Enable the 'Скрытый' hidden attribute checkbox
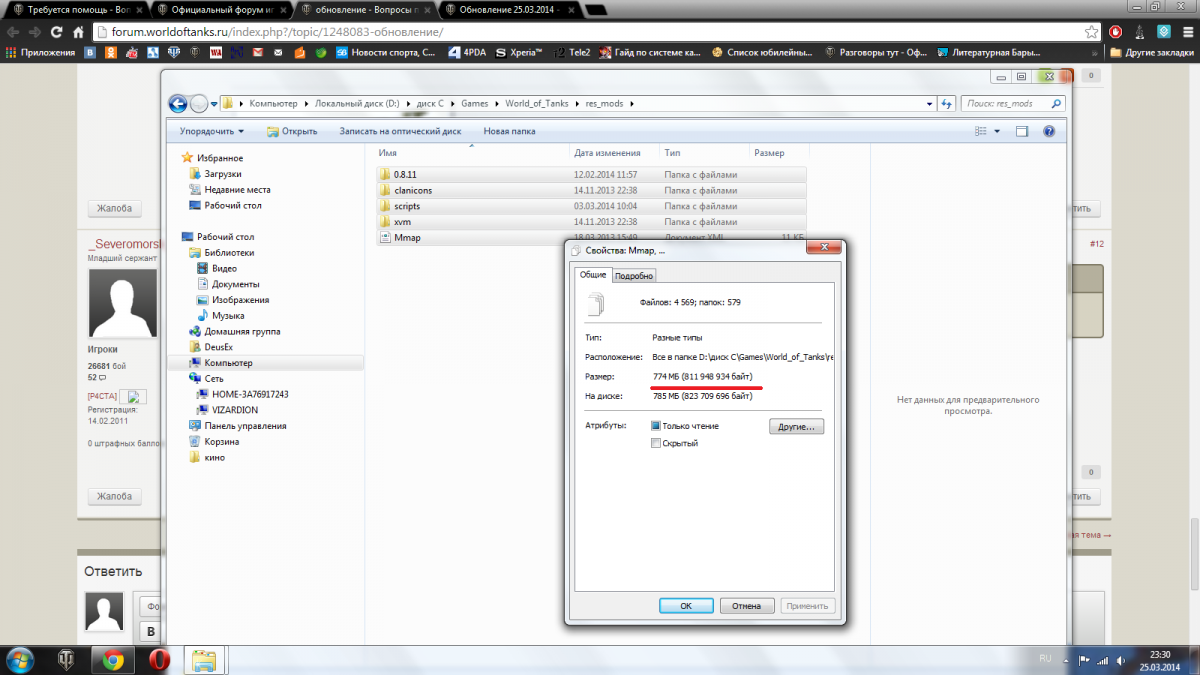This screenshot has width=1200, height=675. tap(656, 443)
